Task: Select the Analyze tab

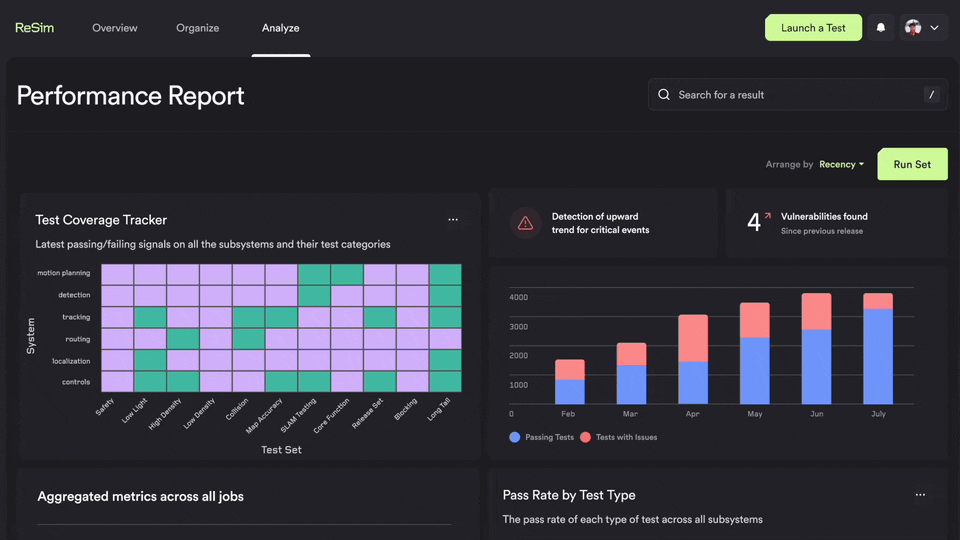Action: pyautogui.click(x=280, y=28)
